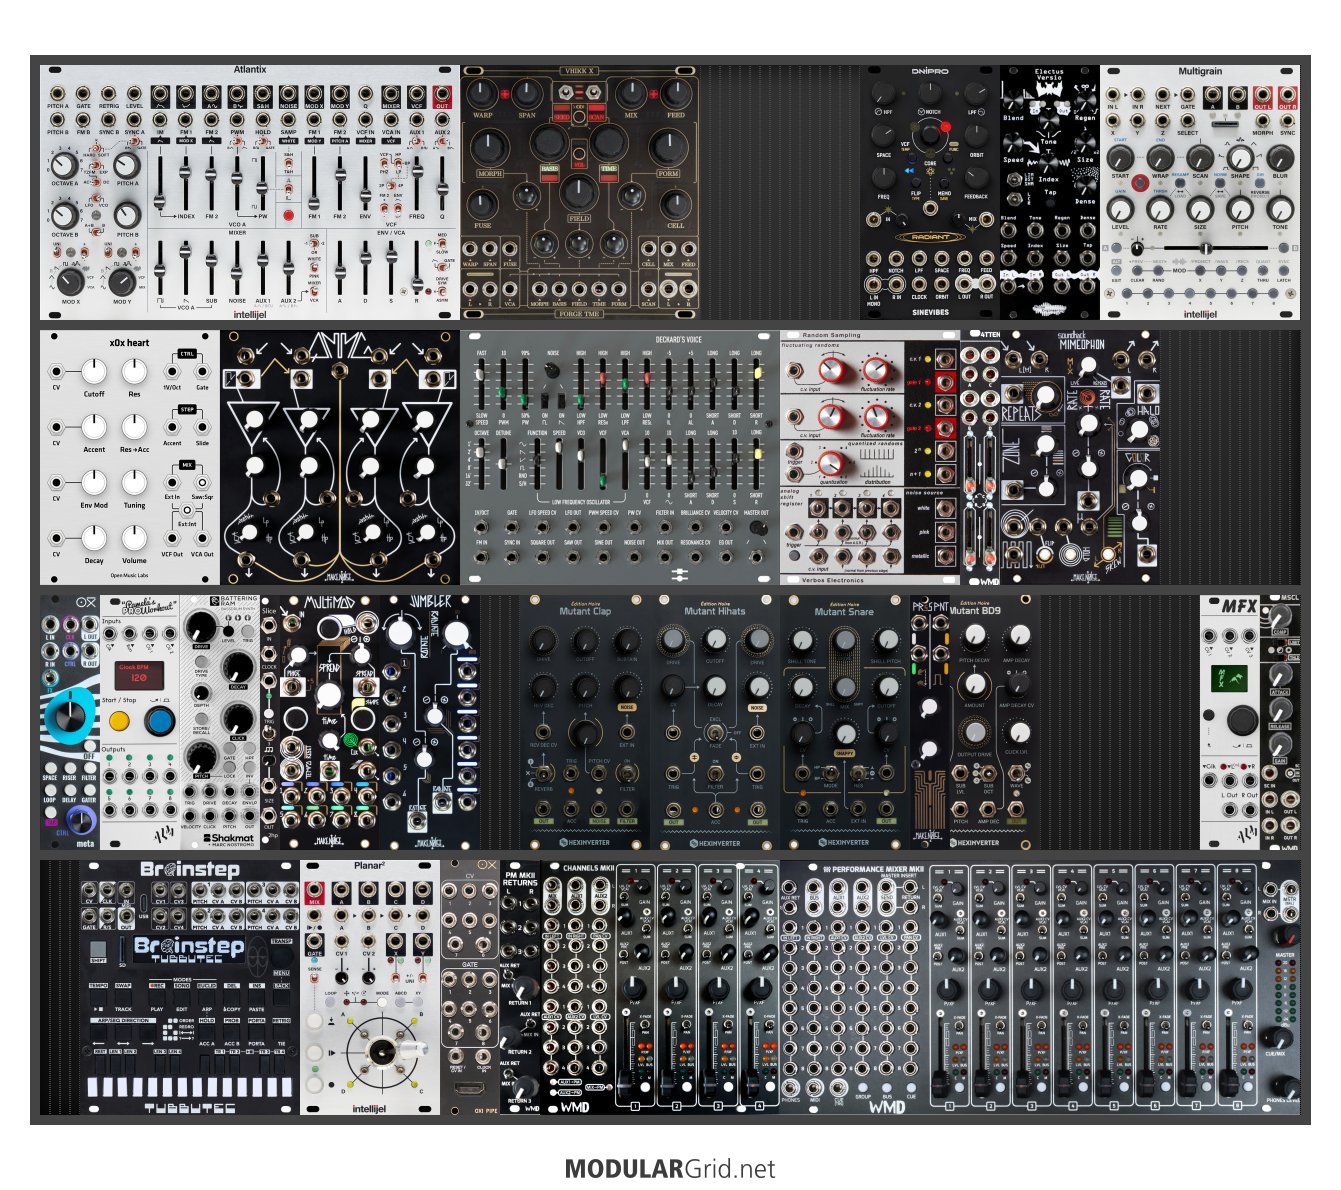Flip the Mutant Clap REVERB switch
Viewport: 1341px width, 1190px height.
(x=543, y=772)
